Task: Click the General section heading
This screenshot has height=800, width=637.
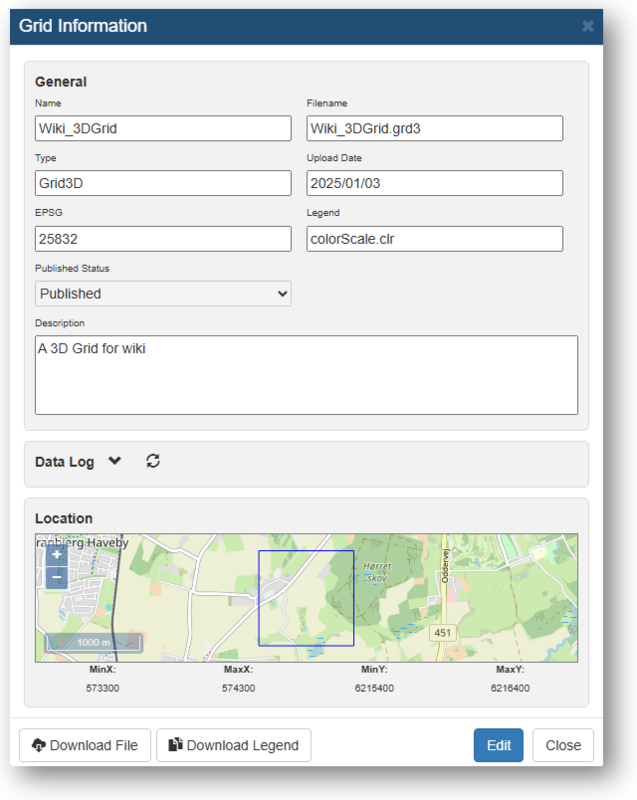Action: [61, 82]
